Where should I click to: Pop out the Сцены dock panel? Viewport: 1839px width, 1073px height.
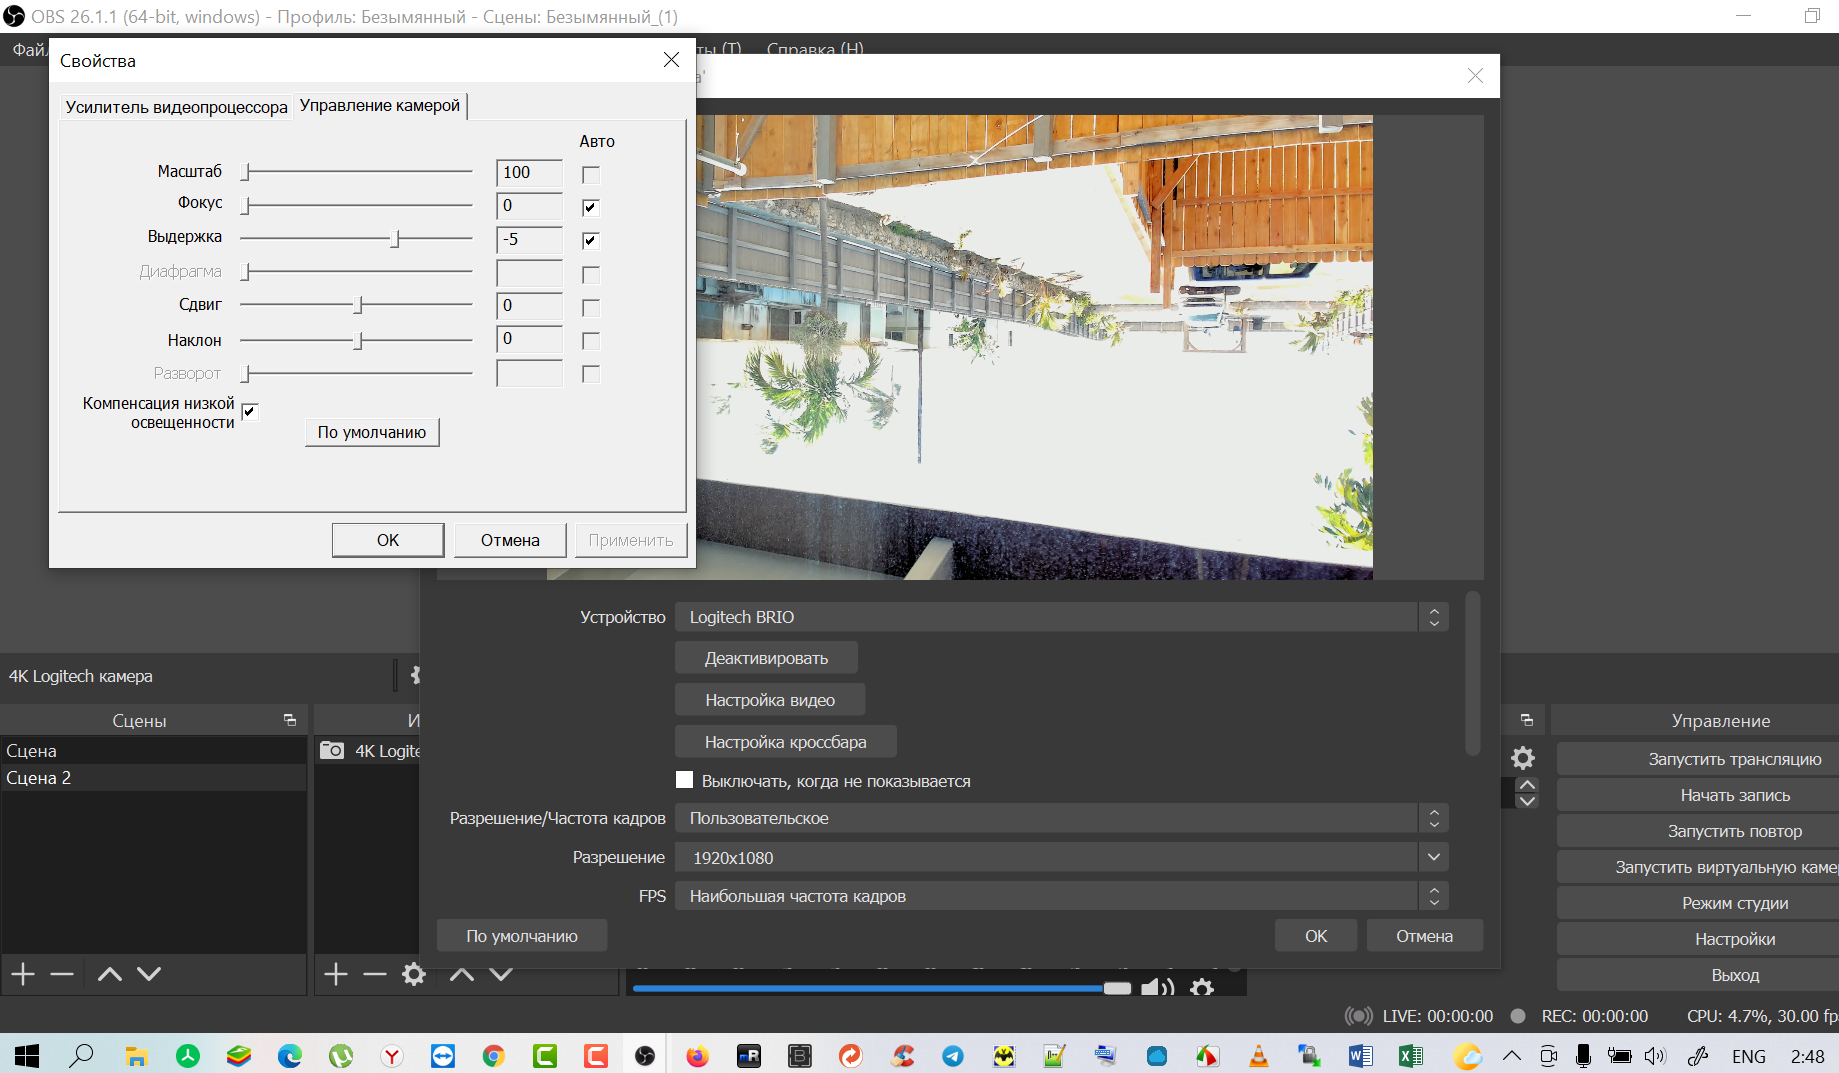[x=290, y=720]
